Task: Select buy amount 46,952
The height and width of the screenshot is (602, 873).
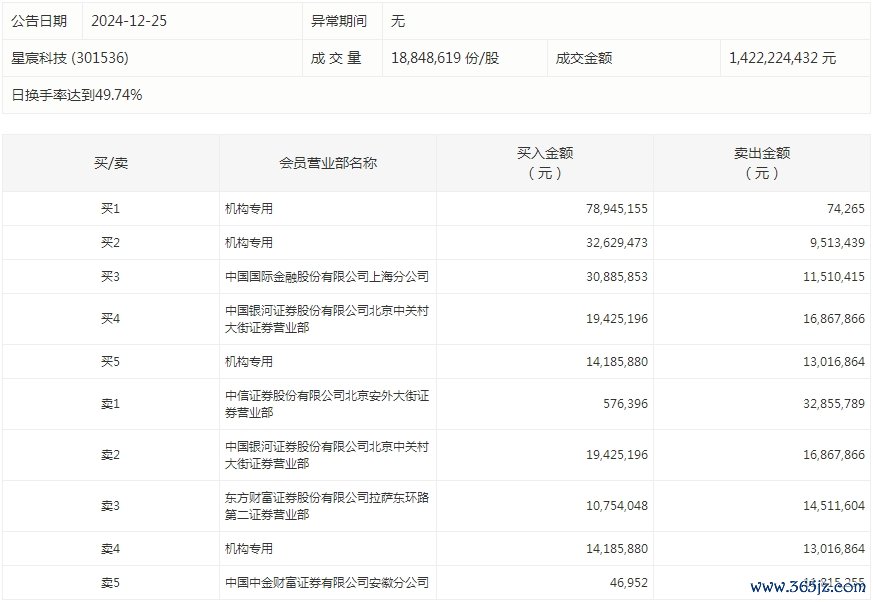Action: click(629, 583)
